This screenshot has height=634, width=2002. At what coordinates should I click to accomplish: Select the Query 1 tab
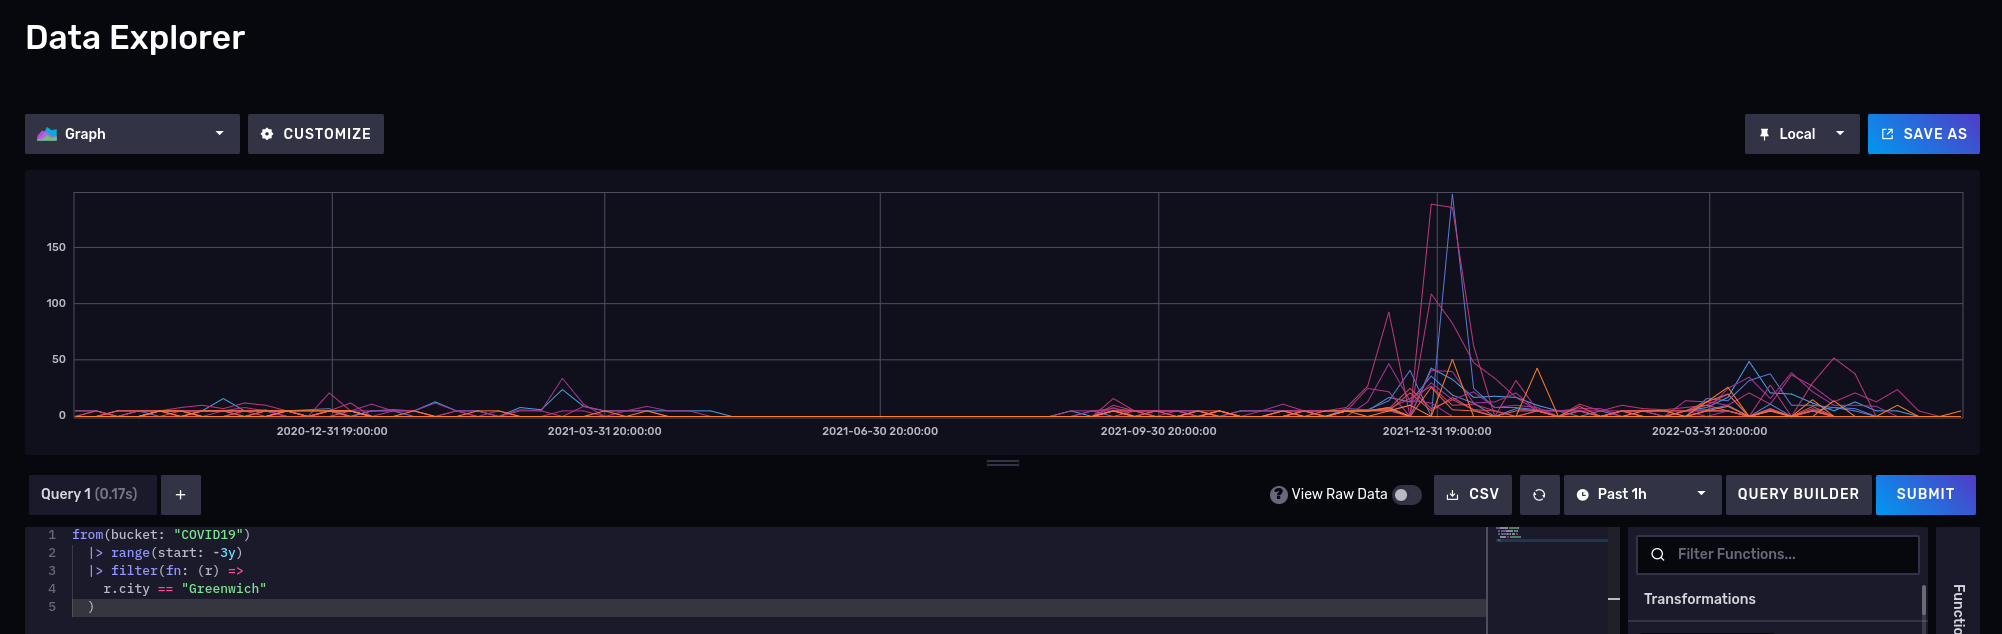[89, 494]
